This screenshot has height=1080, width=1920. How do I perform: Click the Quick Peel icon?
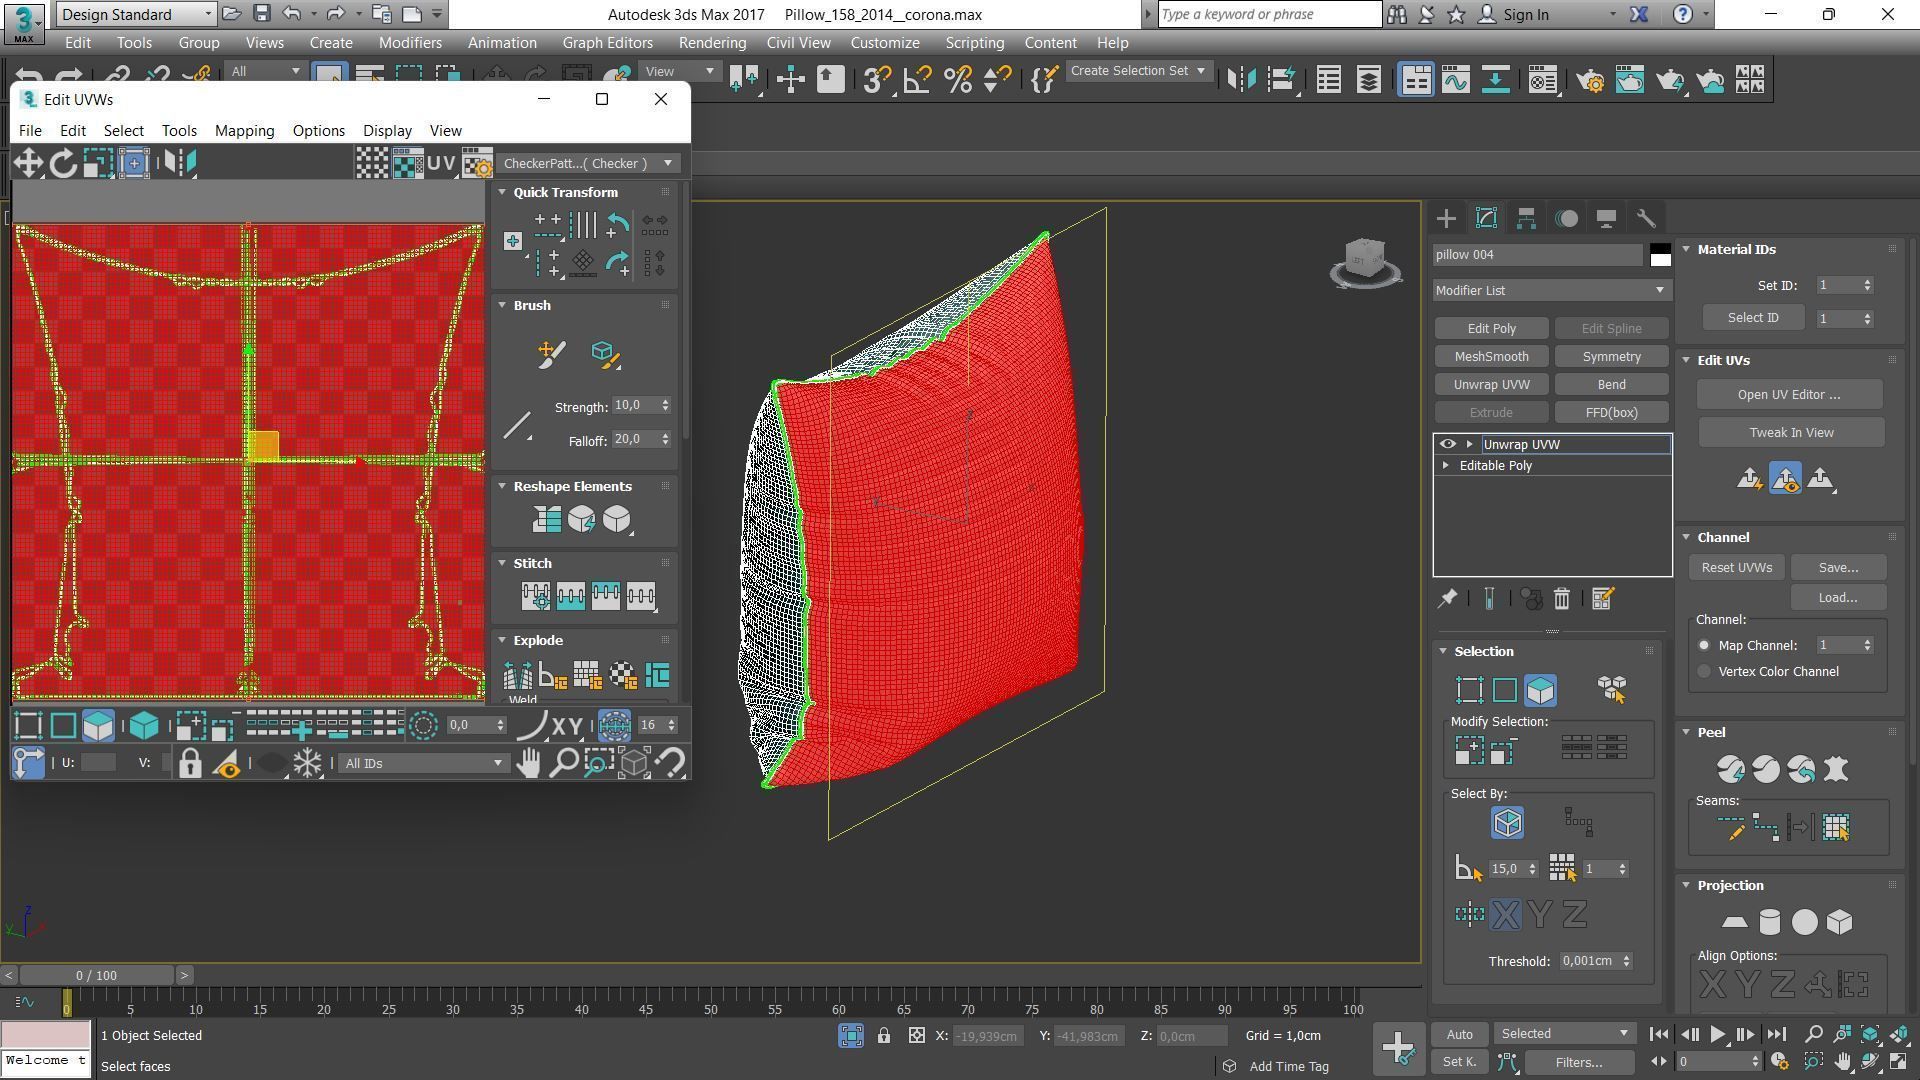coord(1731,769)
